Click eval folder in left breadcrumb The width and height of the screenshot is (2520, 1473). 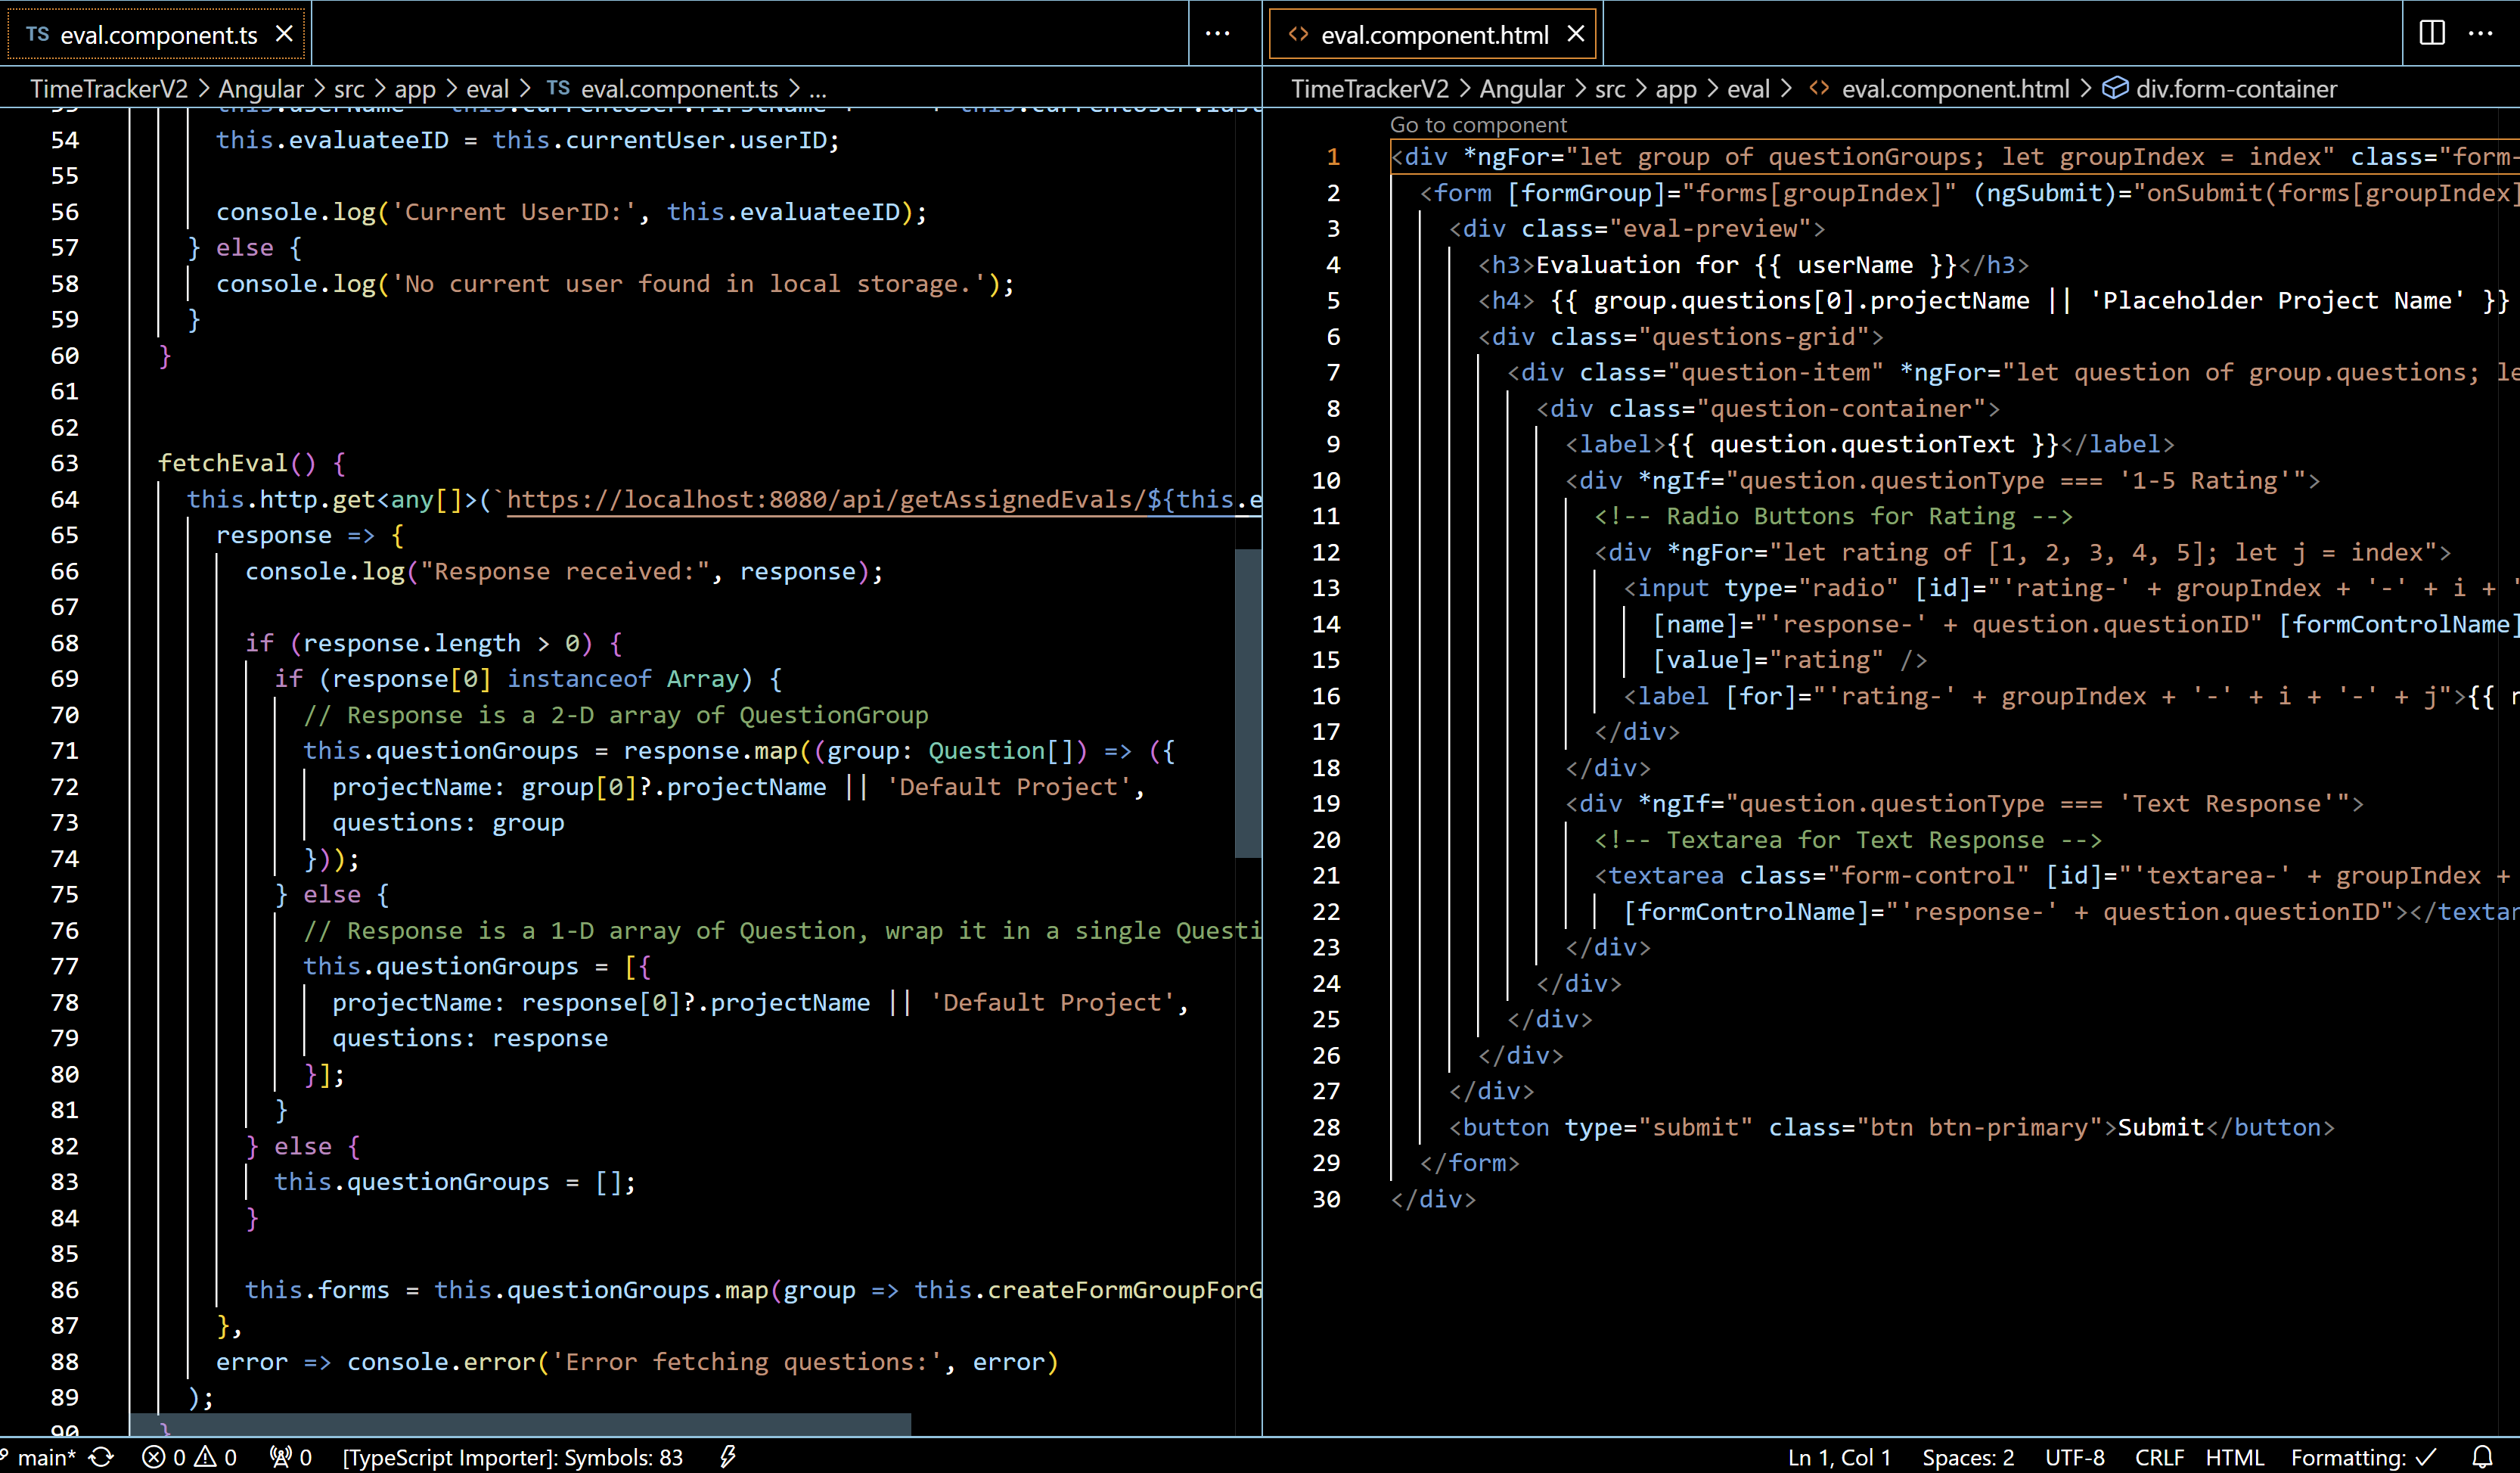(487, 89)
